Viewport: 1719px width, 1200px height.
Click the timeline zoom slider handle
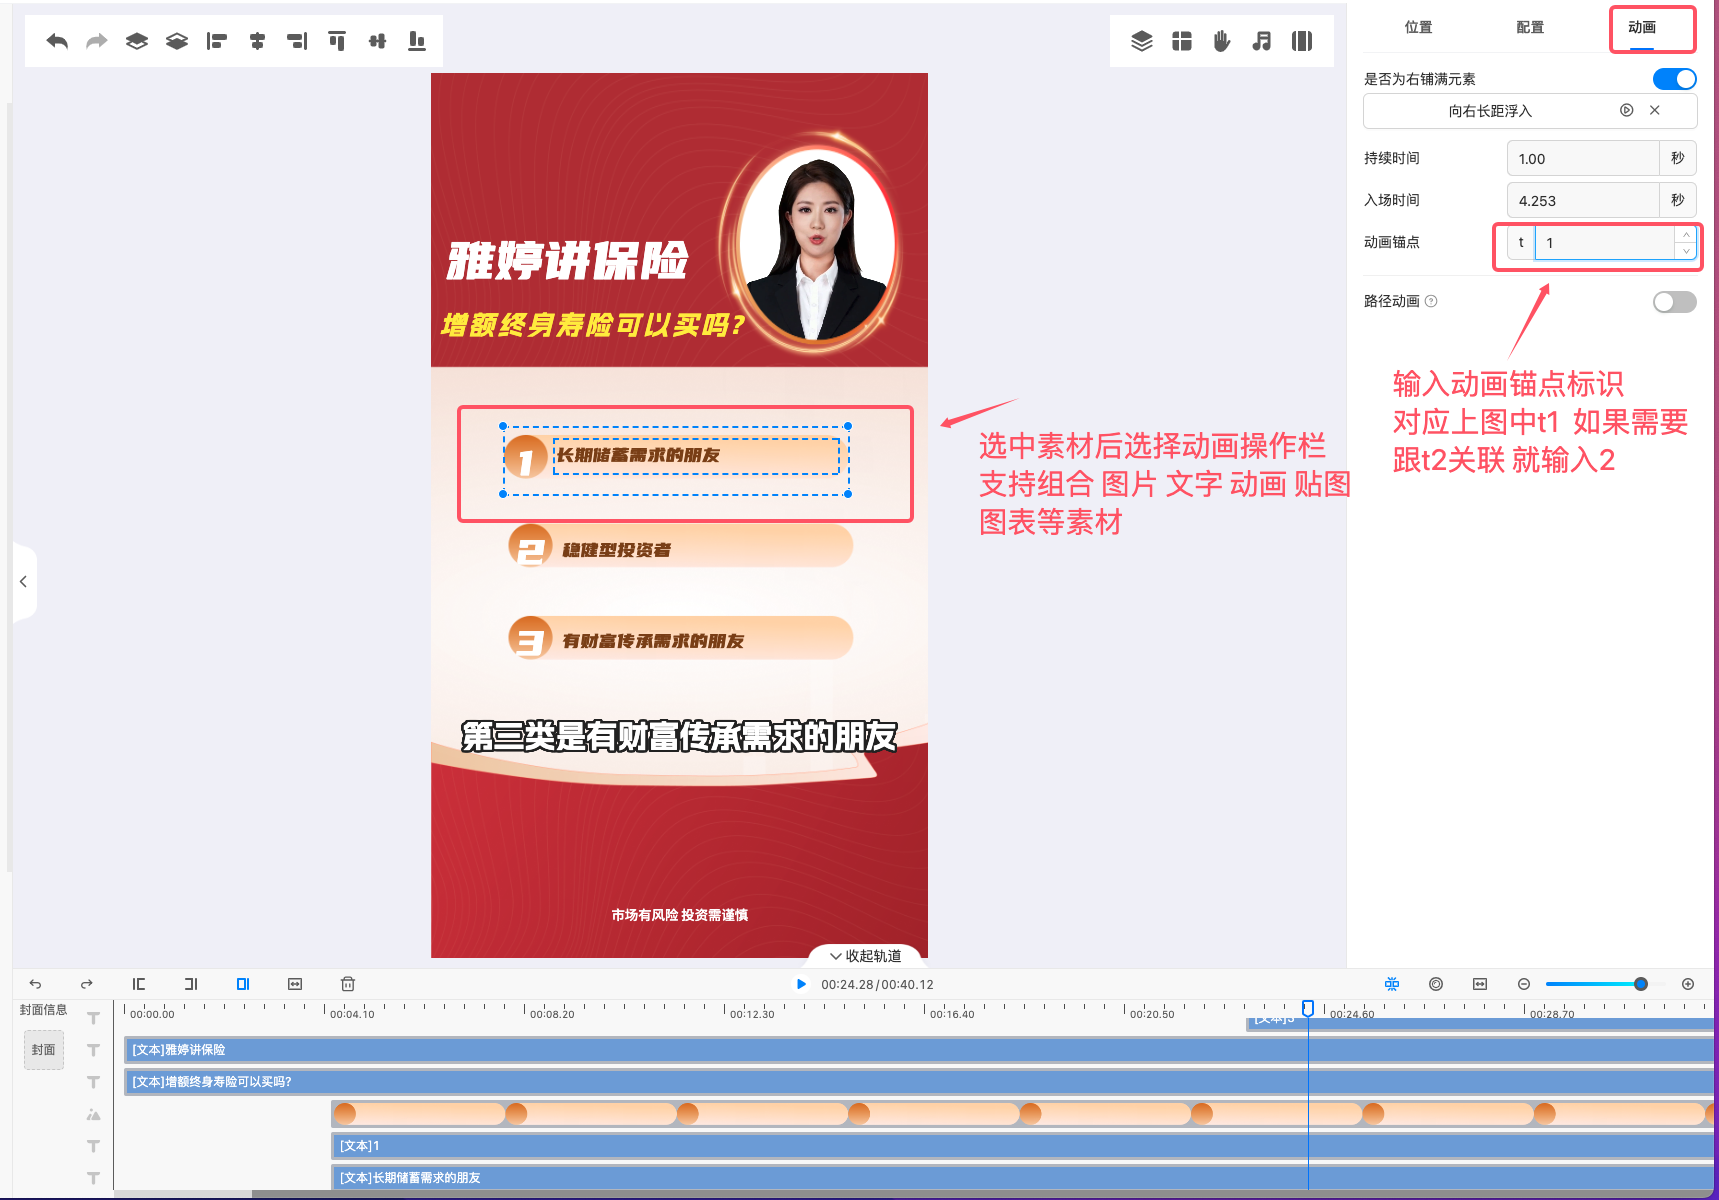pyautogui.click(x=1641, y=984)
